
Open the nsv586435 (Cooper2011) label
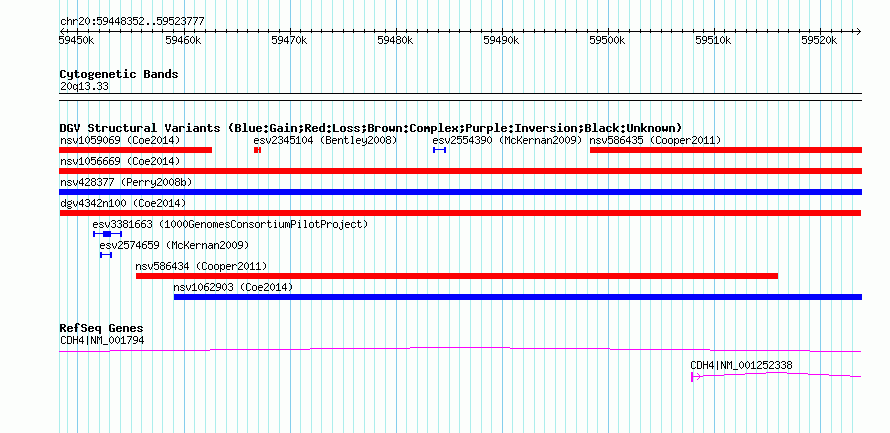pyautogui.click(x=656, y=140)
